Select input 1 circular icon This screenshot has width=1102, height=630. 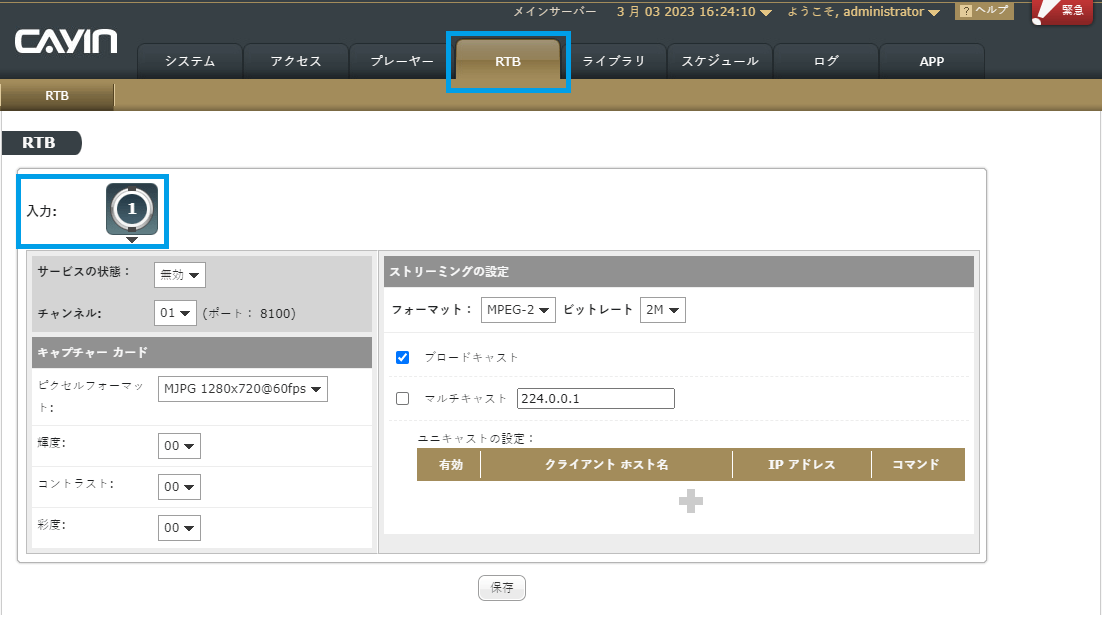[132, 209]
